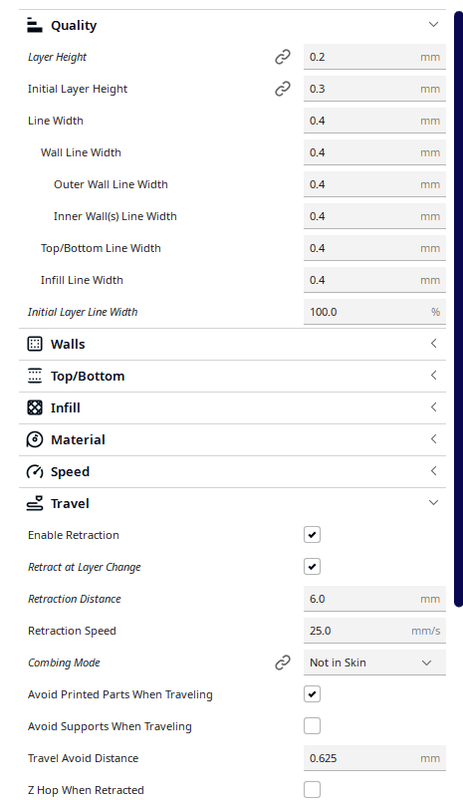Click the Walls section icon
This screenshot has width=463, height=800.
35,344
